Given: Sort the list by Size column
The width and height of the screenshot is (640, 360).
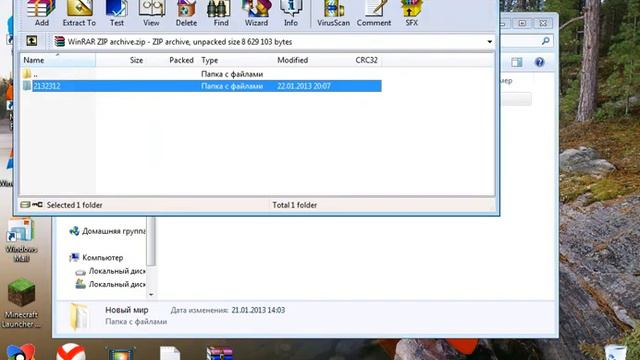Looking at the screenshot, I should pyautogui.click(x=136, y=60).
